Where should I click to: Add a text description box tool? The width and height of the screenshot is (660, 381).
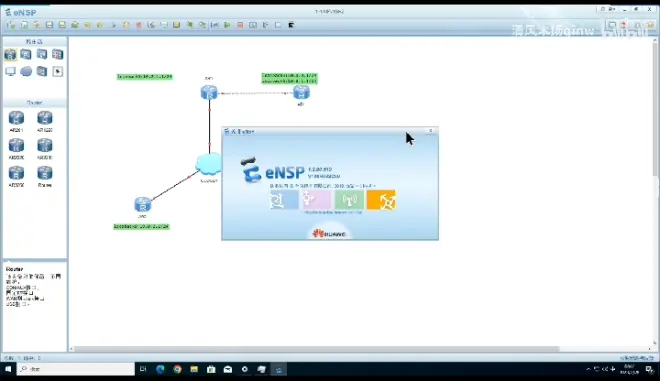click(x=164, y=25)
